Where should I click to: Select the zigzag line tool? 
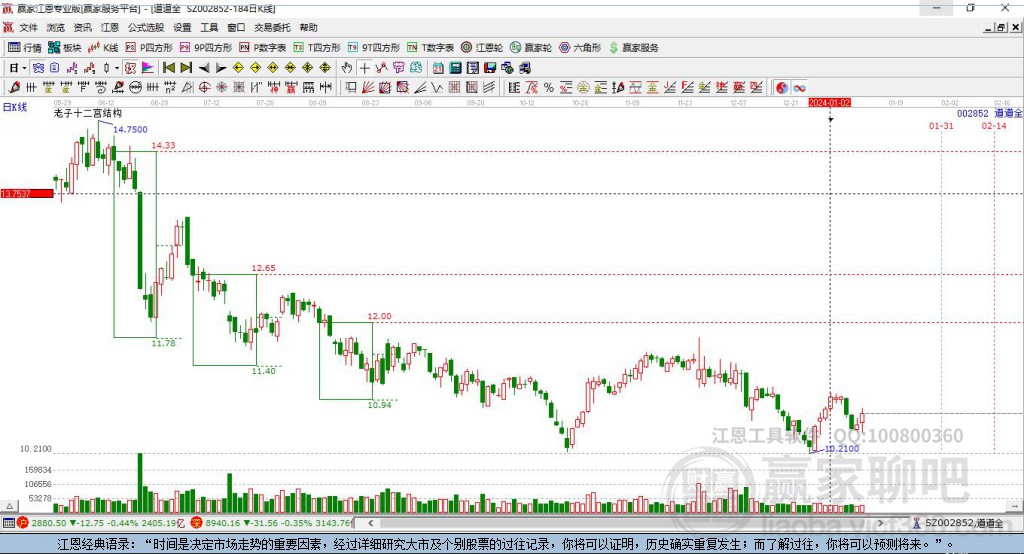[x=436, y=88]
